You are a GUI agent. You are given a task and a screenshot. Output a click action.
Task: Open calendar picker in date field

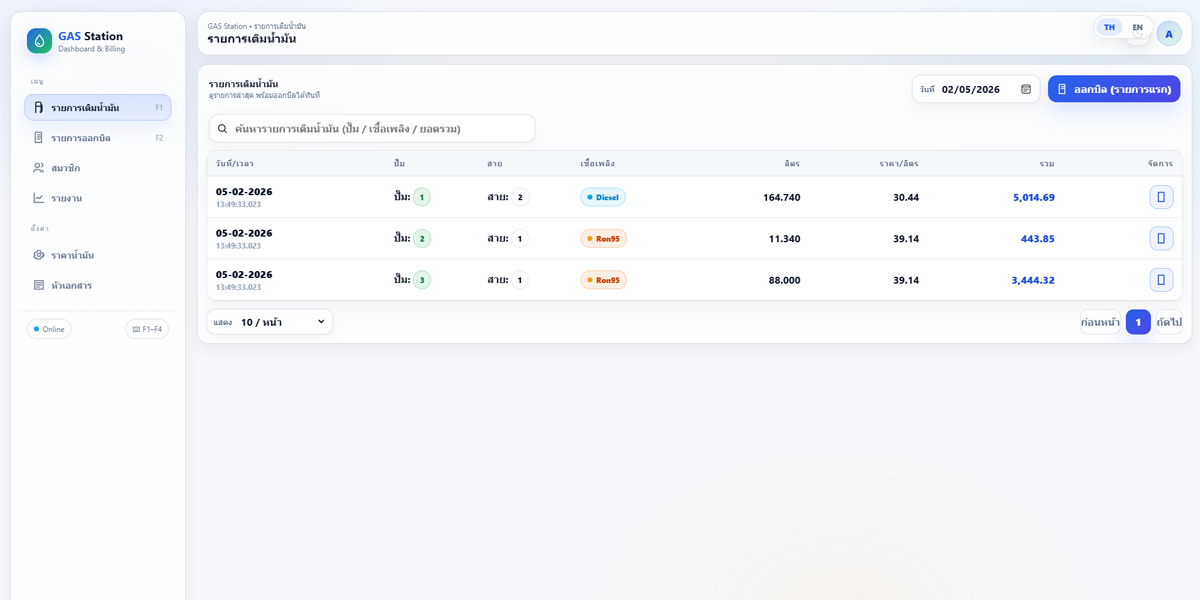pyautogui.click(x=1026, y=89)
